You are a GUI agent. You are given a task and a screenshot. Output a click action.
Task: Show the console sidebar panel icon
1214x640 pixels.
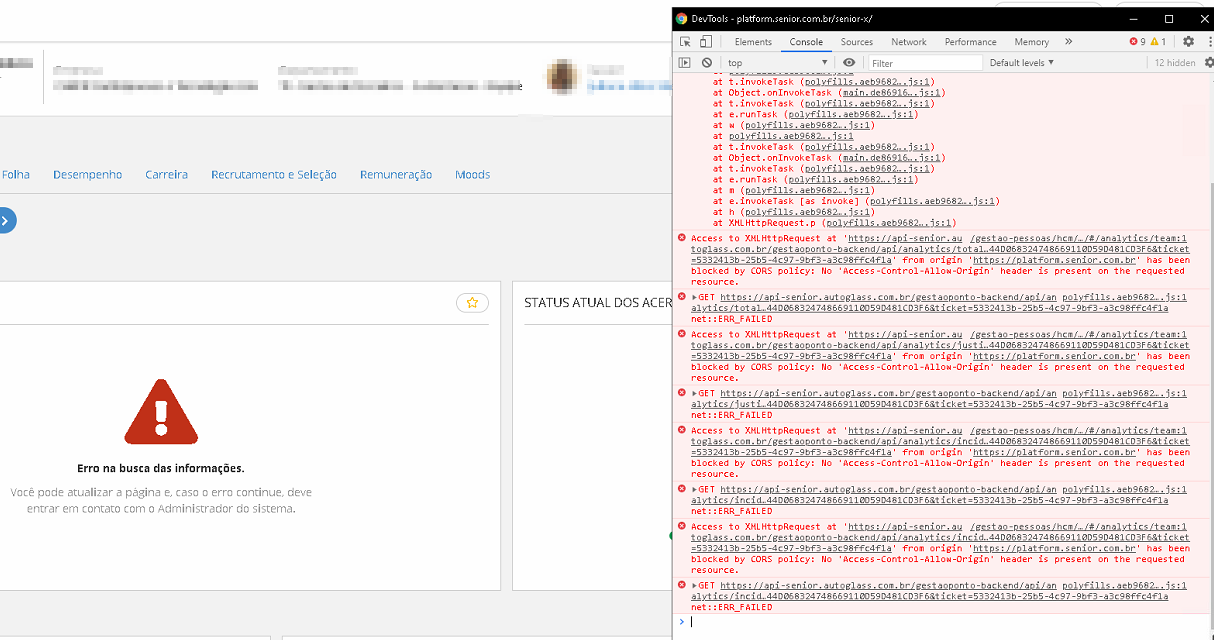click(x=685, y=63)
